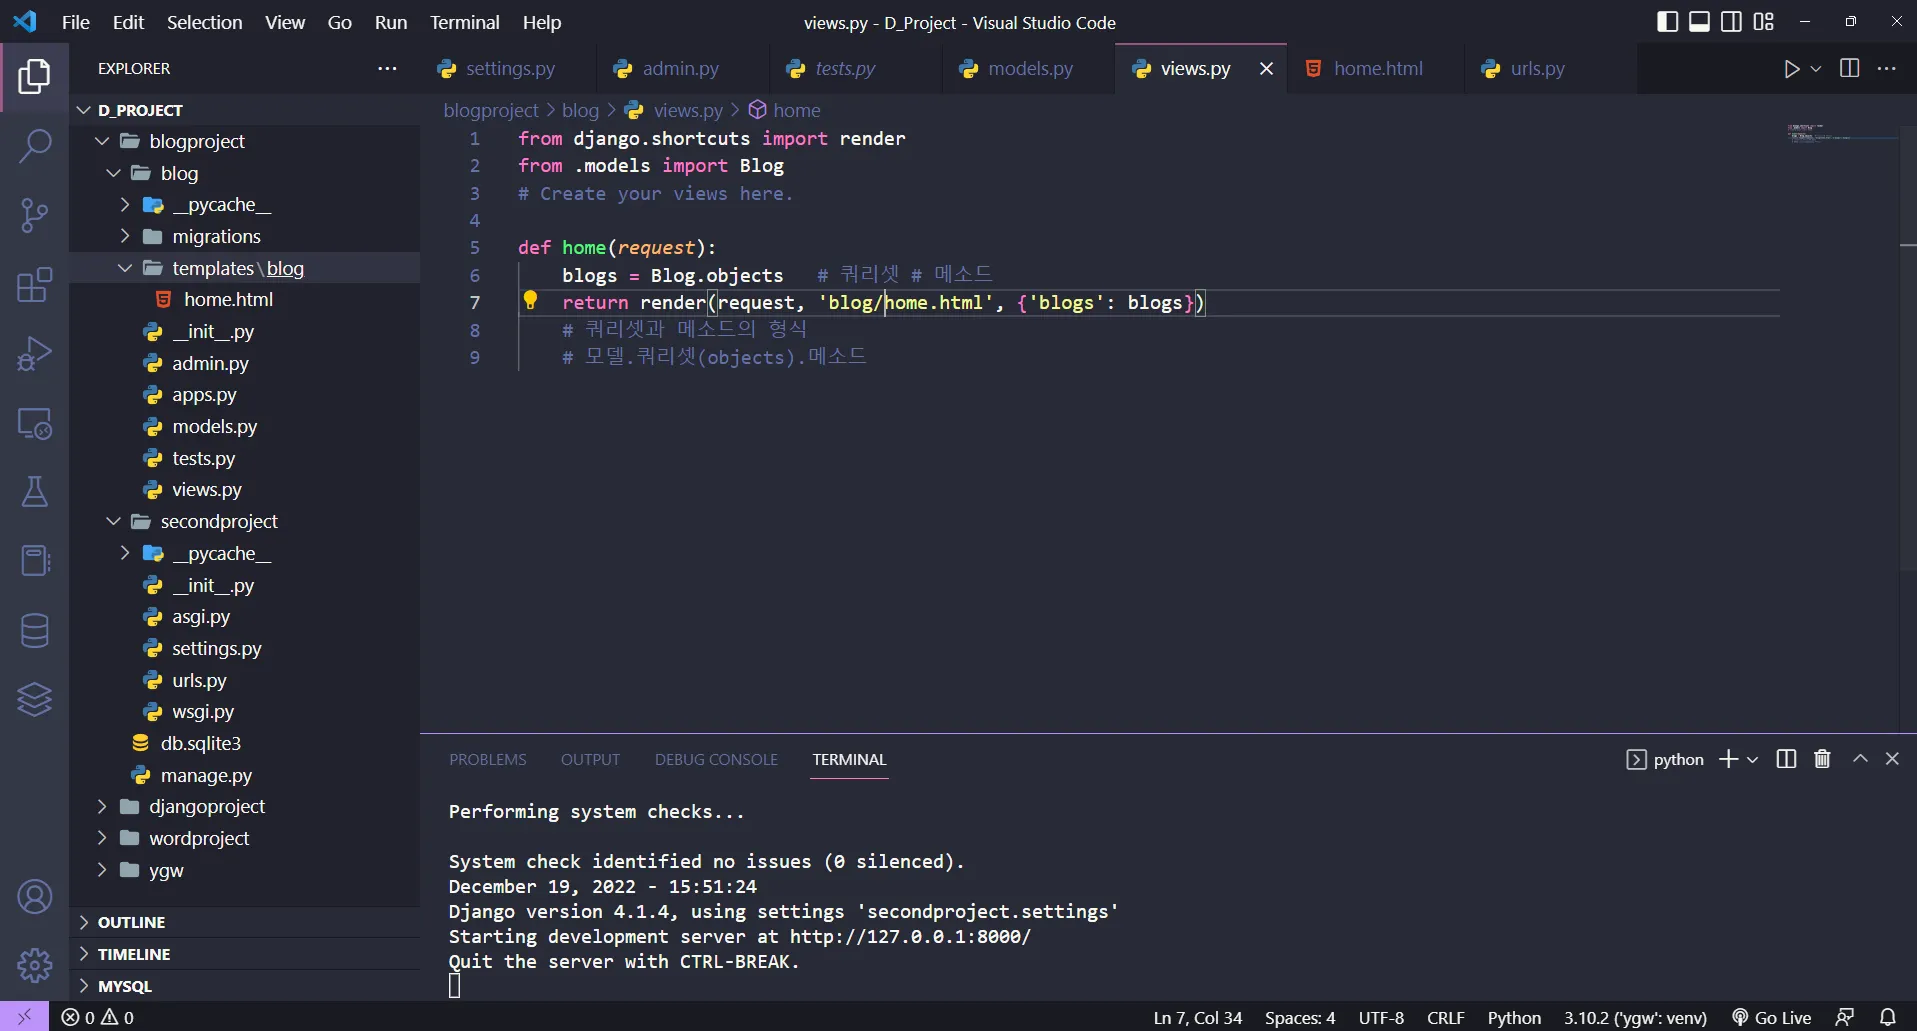
Task: Click the lightbulb code action on line 7
Action: (x=530, y=300)
